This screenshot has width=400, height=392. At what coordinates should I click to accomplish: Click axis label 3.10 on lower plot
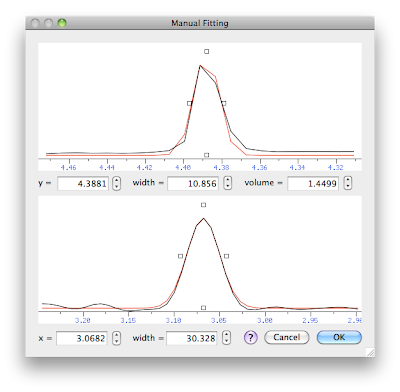[174, 320]
